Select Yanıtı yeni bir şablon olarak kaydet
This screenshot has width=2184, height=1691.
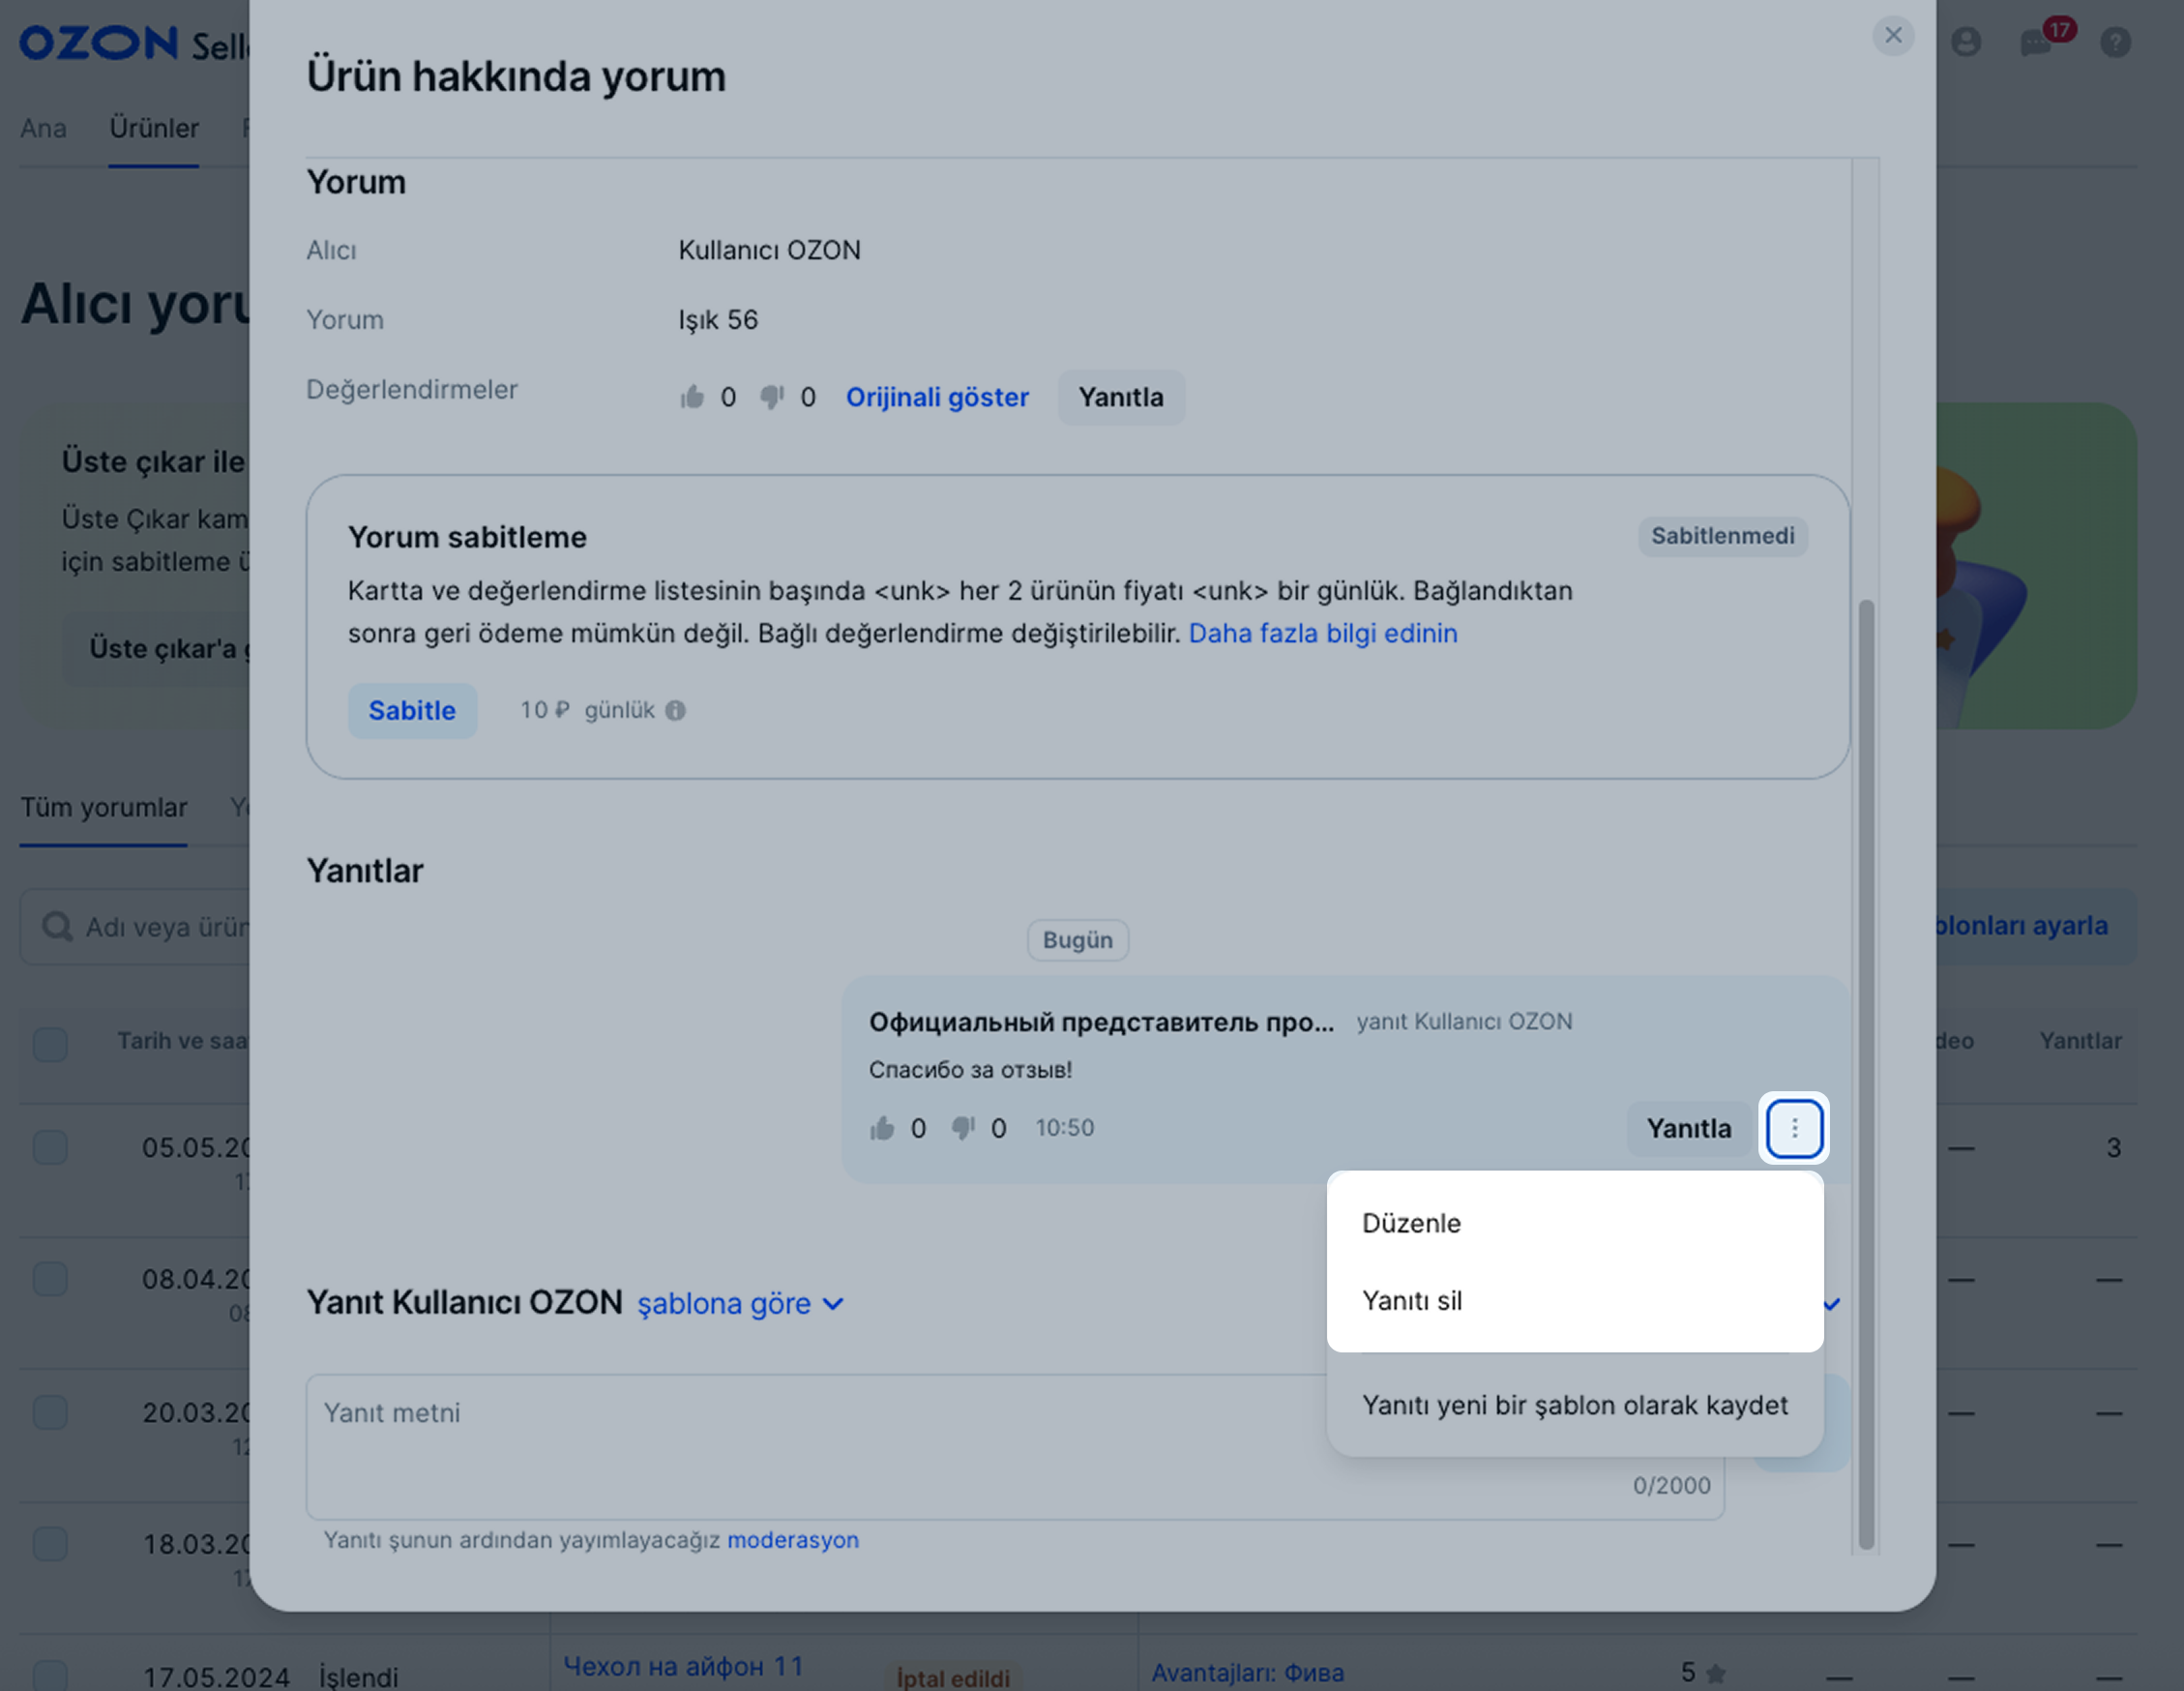tap(1574, 1405)
